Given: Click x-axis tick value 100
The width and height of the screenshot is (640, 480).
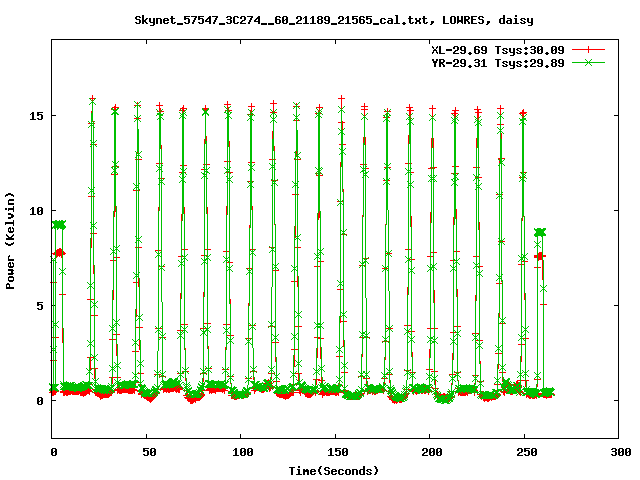Looking at the screenshot, I should point(243,452).
